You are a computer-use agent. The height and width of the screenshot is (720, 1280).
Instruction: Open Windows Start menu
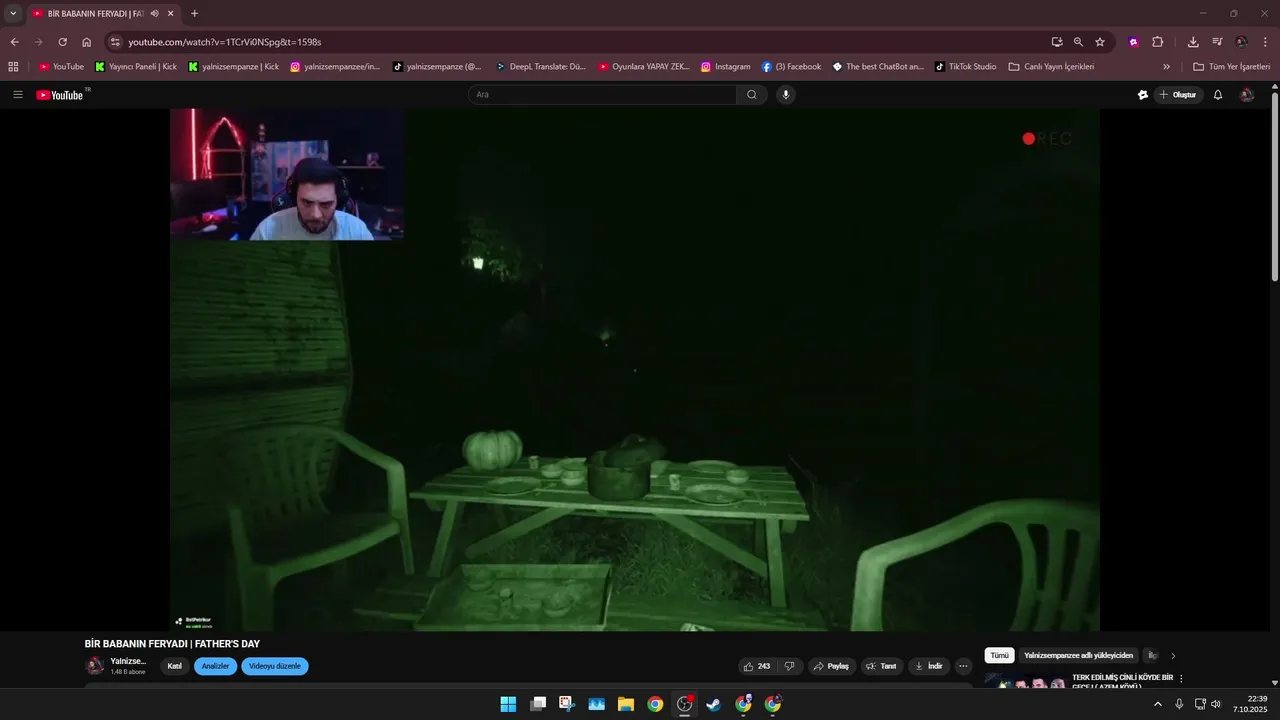click(508, 704)
